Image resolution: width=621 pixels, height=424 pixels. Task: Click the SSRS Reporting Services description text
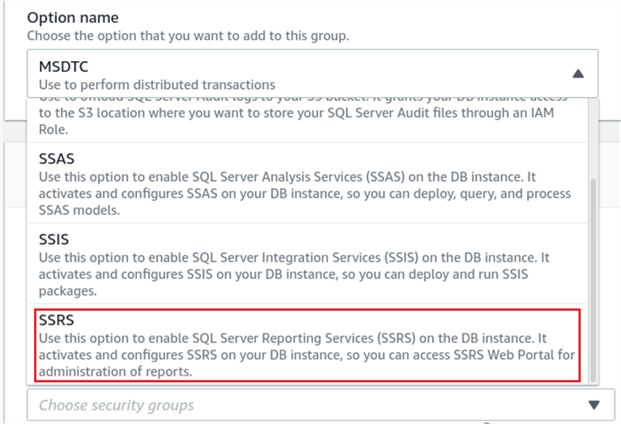tap(300, 356)
